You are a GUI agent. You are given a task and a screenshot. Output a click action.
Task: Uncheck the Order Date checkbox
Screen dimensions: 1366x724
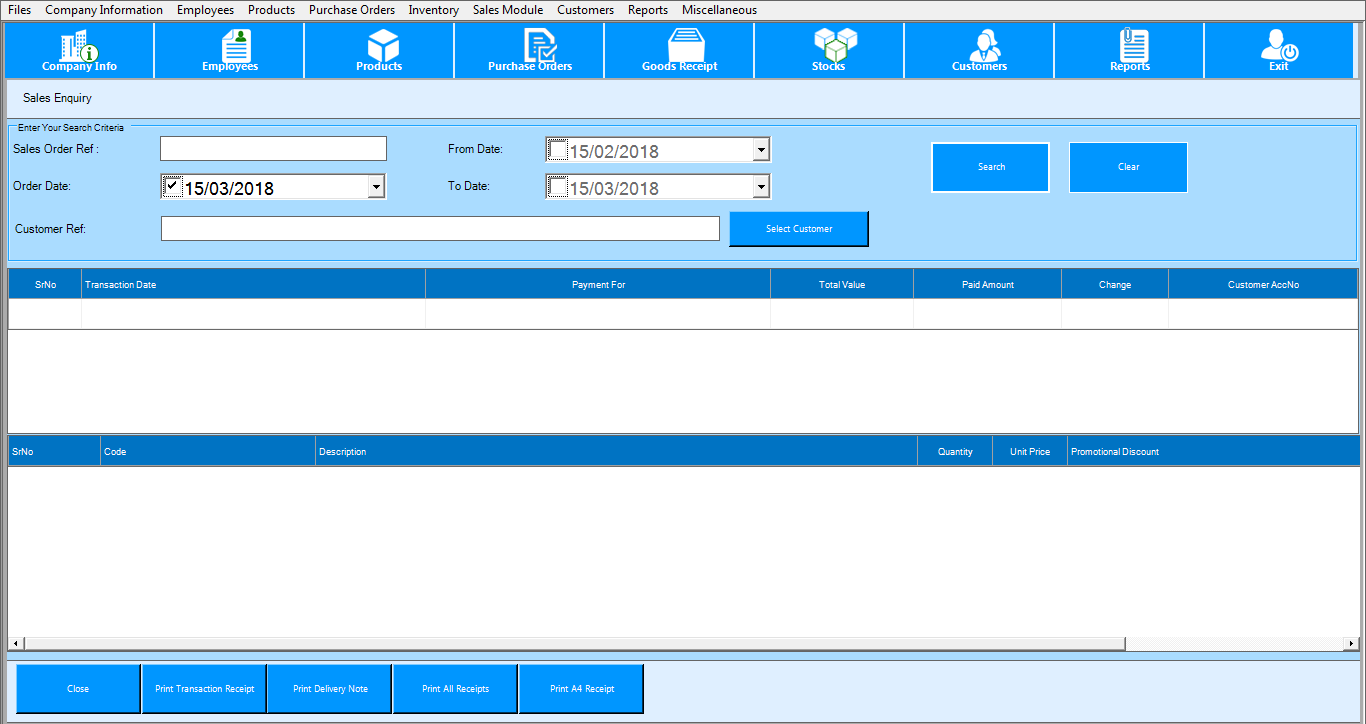point(172,186)
